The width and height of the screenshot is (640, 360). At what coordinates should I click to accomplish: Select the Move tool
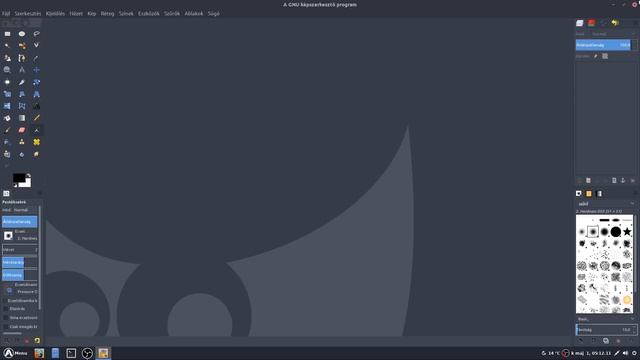coord(36,70)
